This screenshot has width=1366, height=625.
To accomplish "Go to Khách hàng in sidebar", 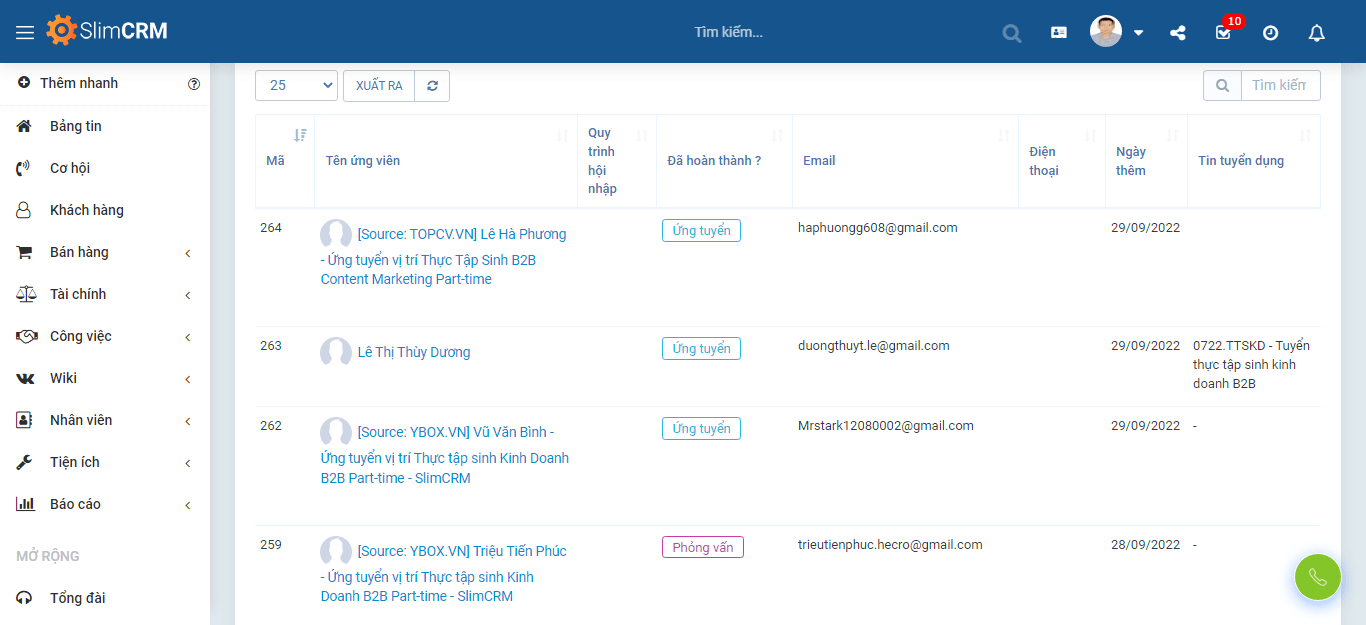I will point(87,210).
